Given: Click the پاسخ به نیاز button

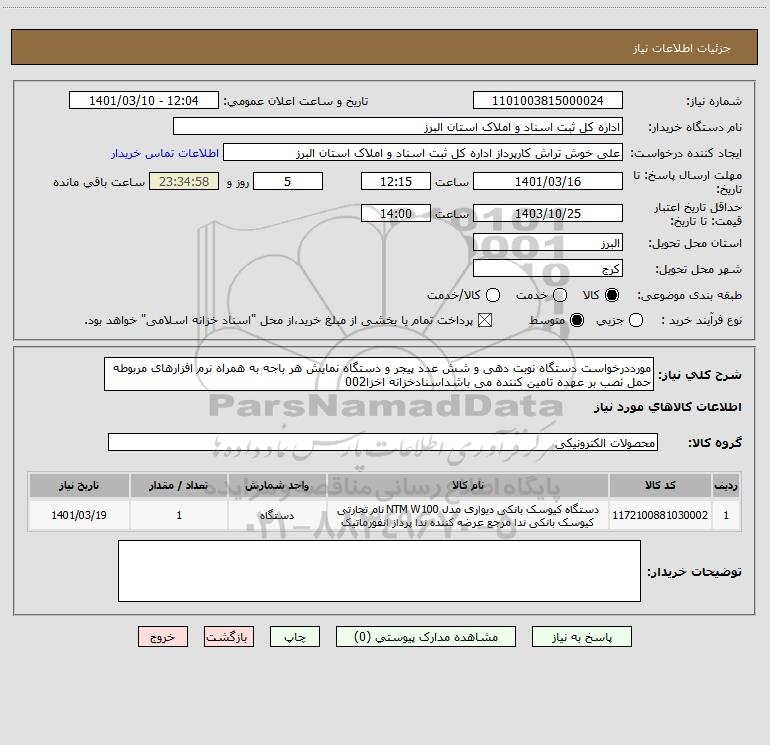Looking at the screenshot, I should click(x=581, y=636).
